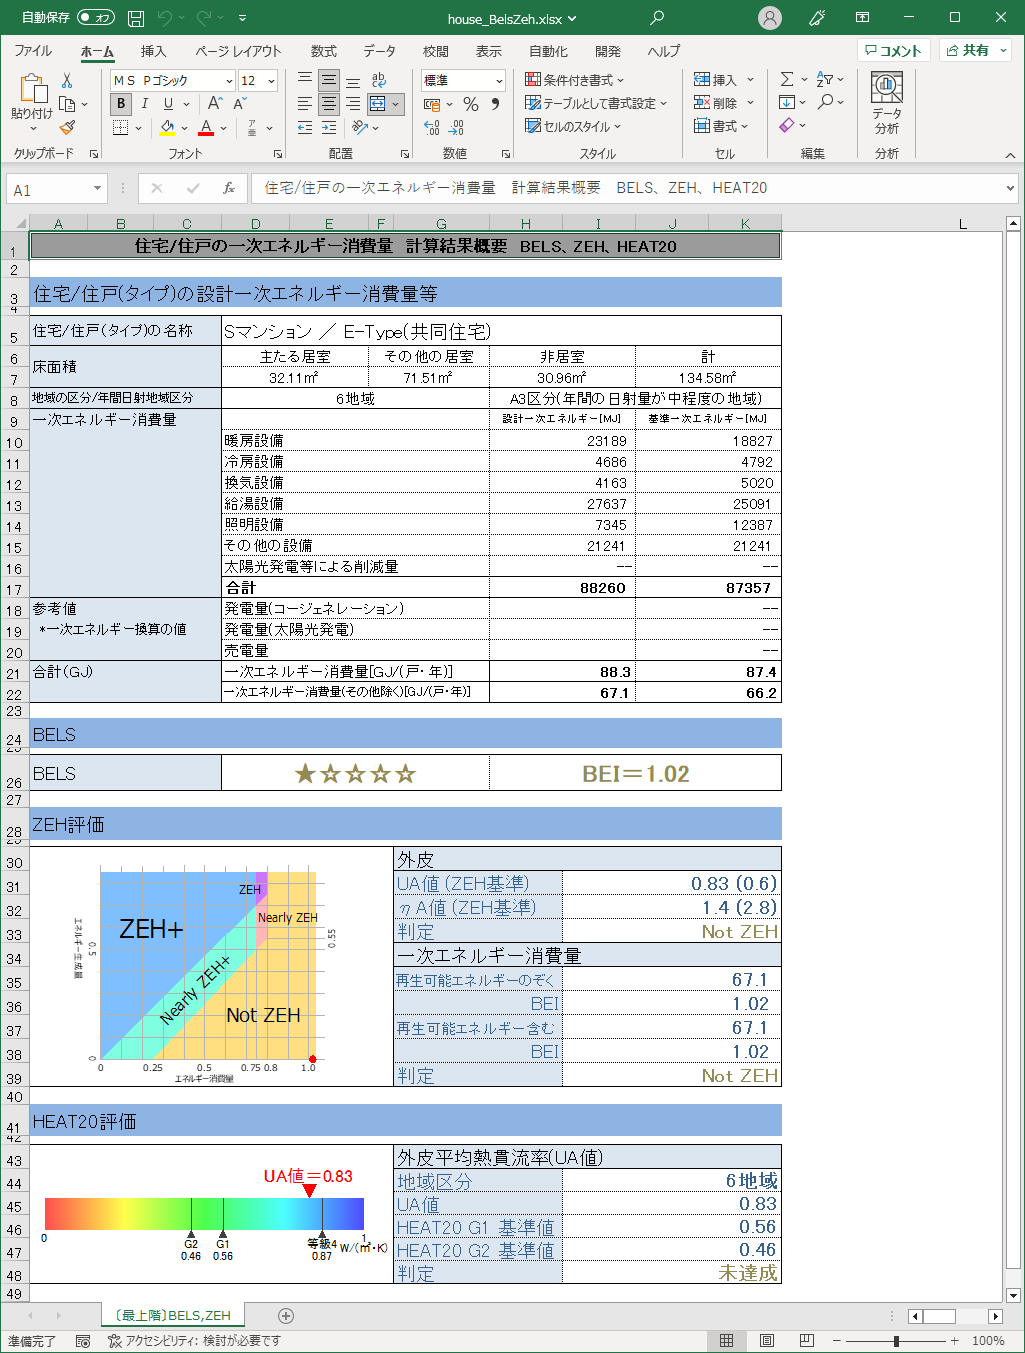Open セルのスタイル dropdown
Image resolution: width=1025 pixels, height=1353 pixels.
[574, 127]
